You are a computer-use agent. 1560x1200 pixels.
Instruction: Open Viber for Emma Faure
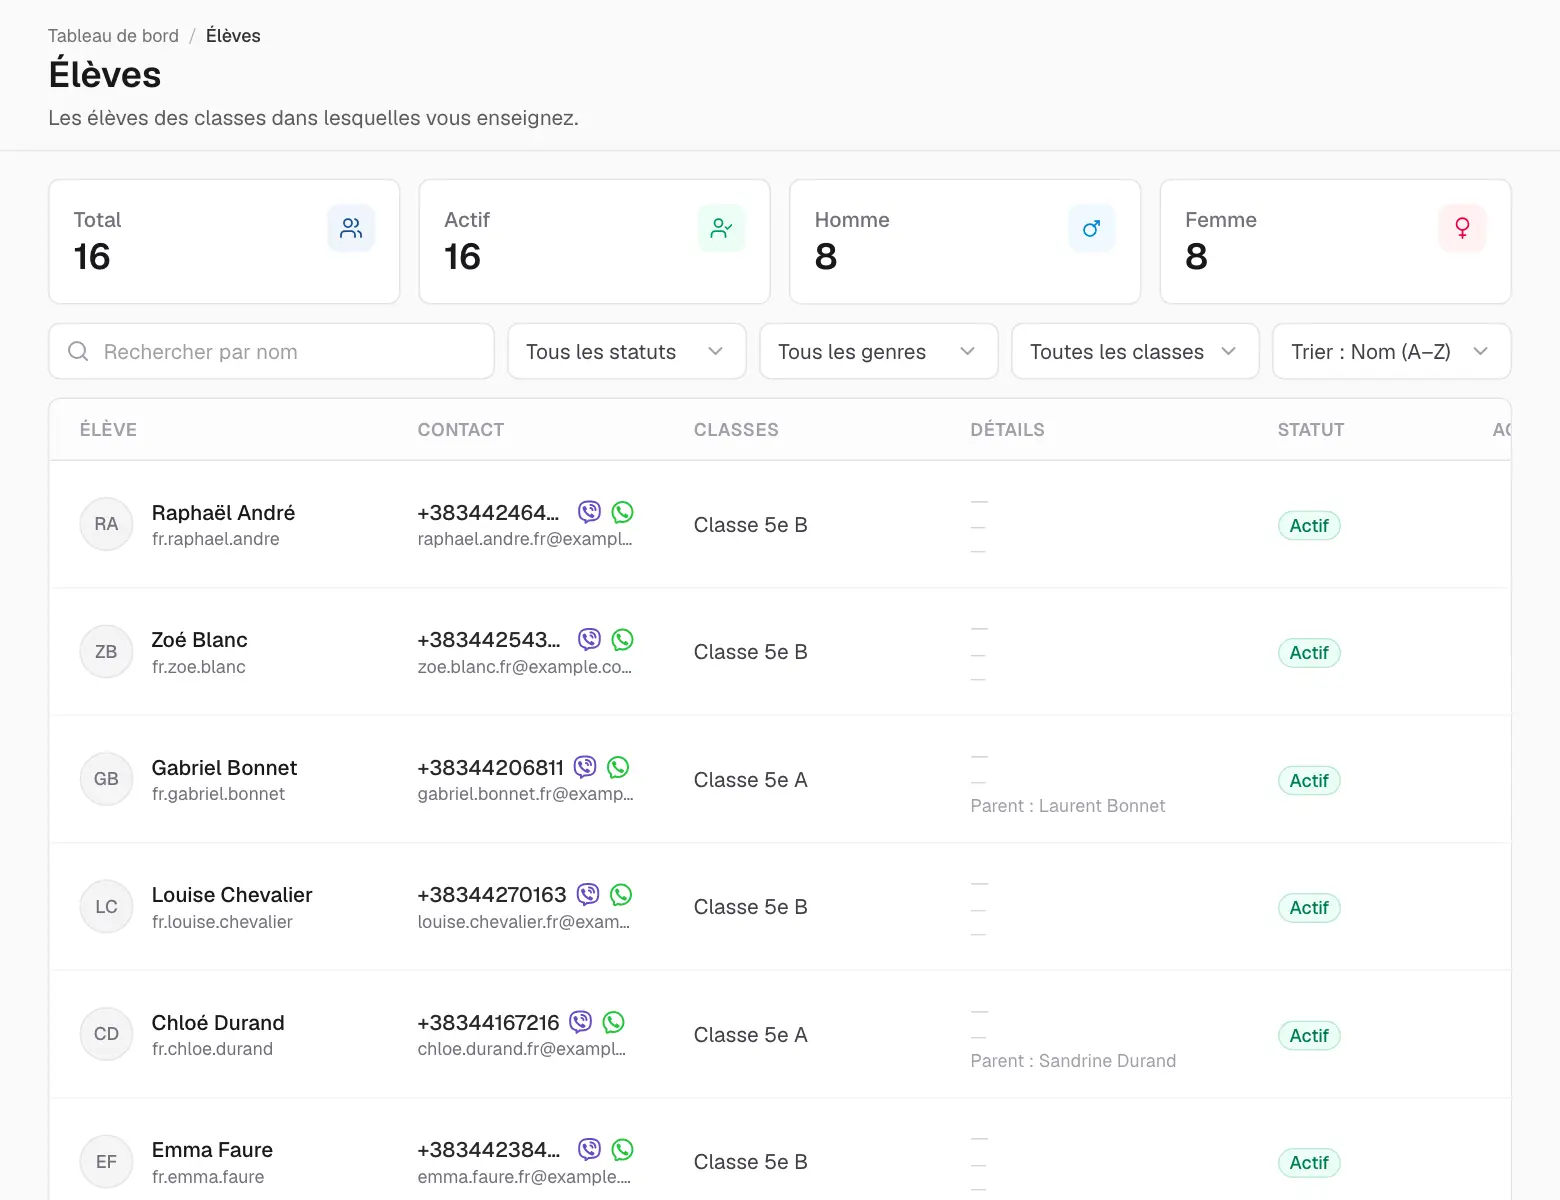pyautogui.click(x=590, y=1149)
